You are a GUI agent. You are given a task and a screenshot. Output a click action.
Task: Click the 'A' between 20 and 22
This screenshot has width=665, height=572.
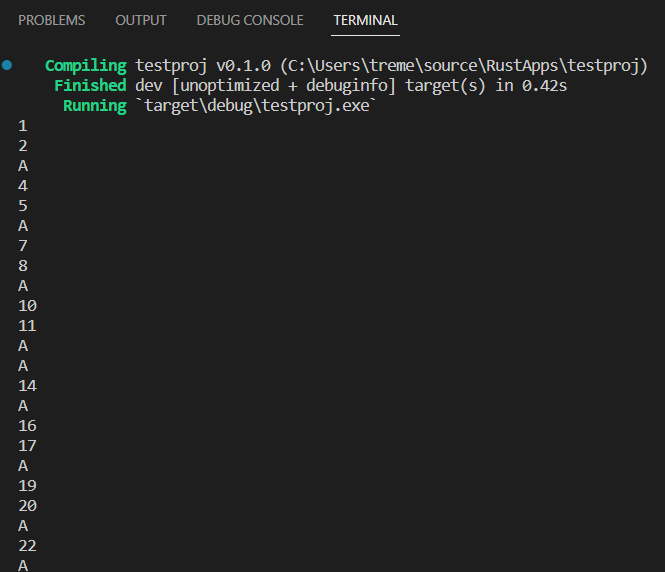[23, 526]
